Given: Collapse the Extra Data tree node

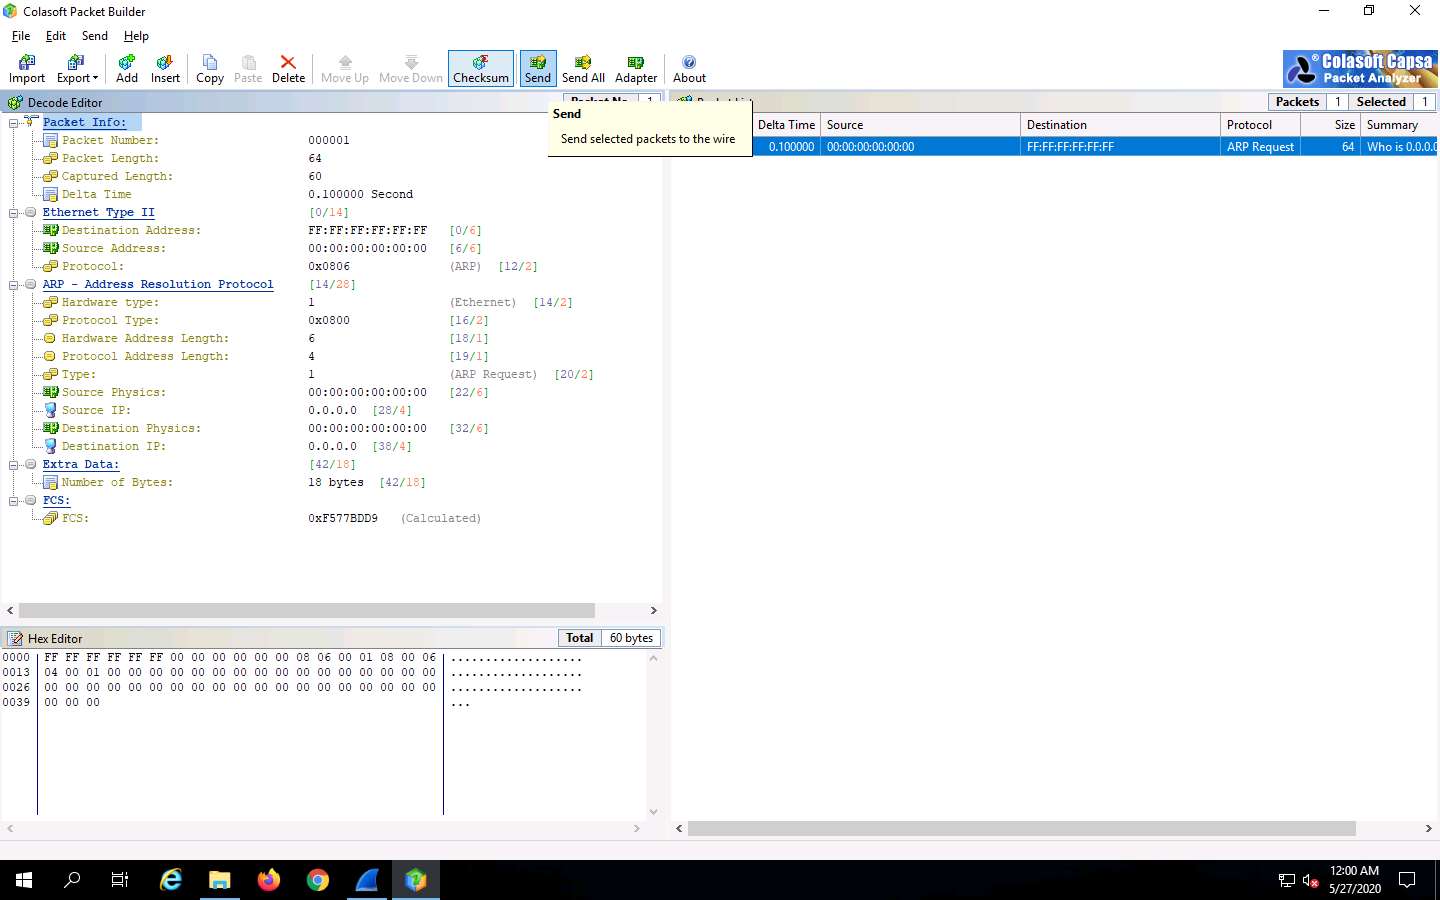Looking at the screenshot, I should coord(14,465).
